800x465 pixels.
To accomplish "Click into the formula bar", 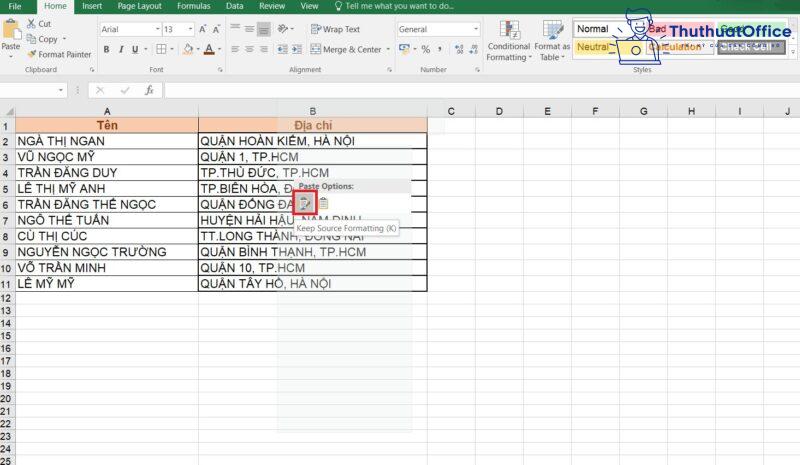I will 480,90.
